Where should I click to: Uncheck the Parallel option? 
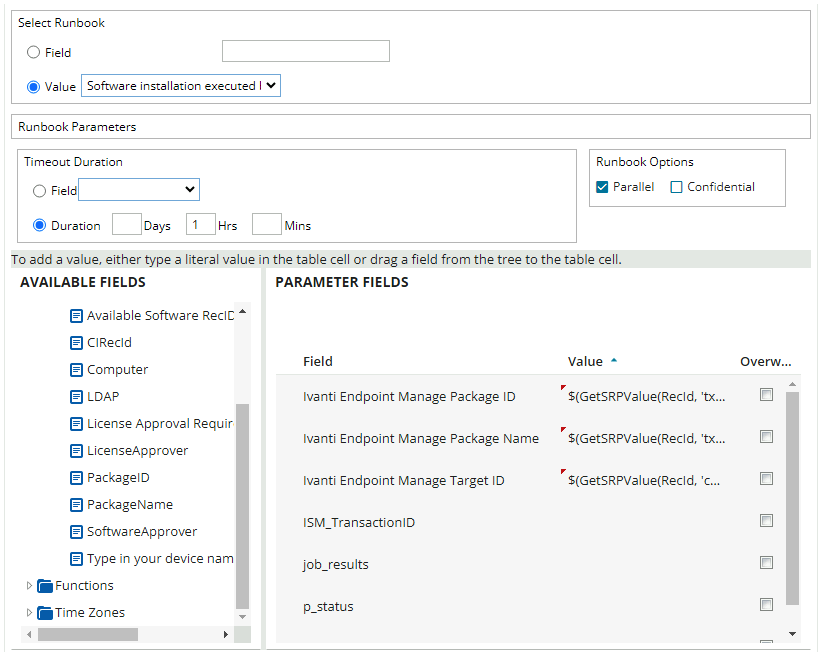click(x=602, y=187)
